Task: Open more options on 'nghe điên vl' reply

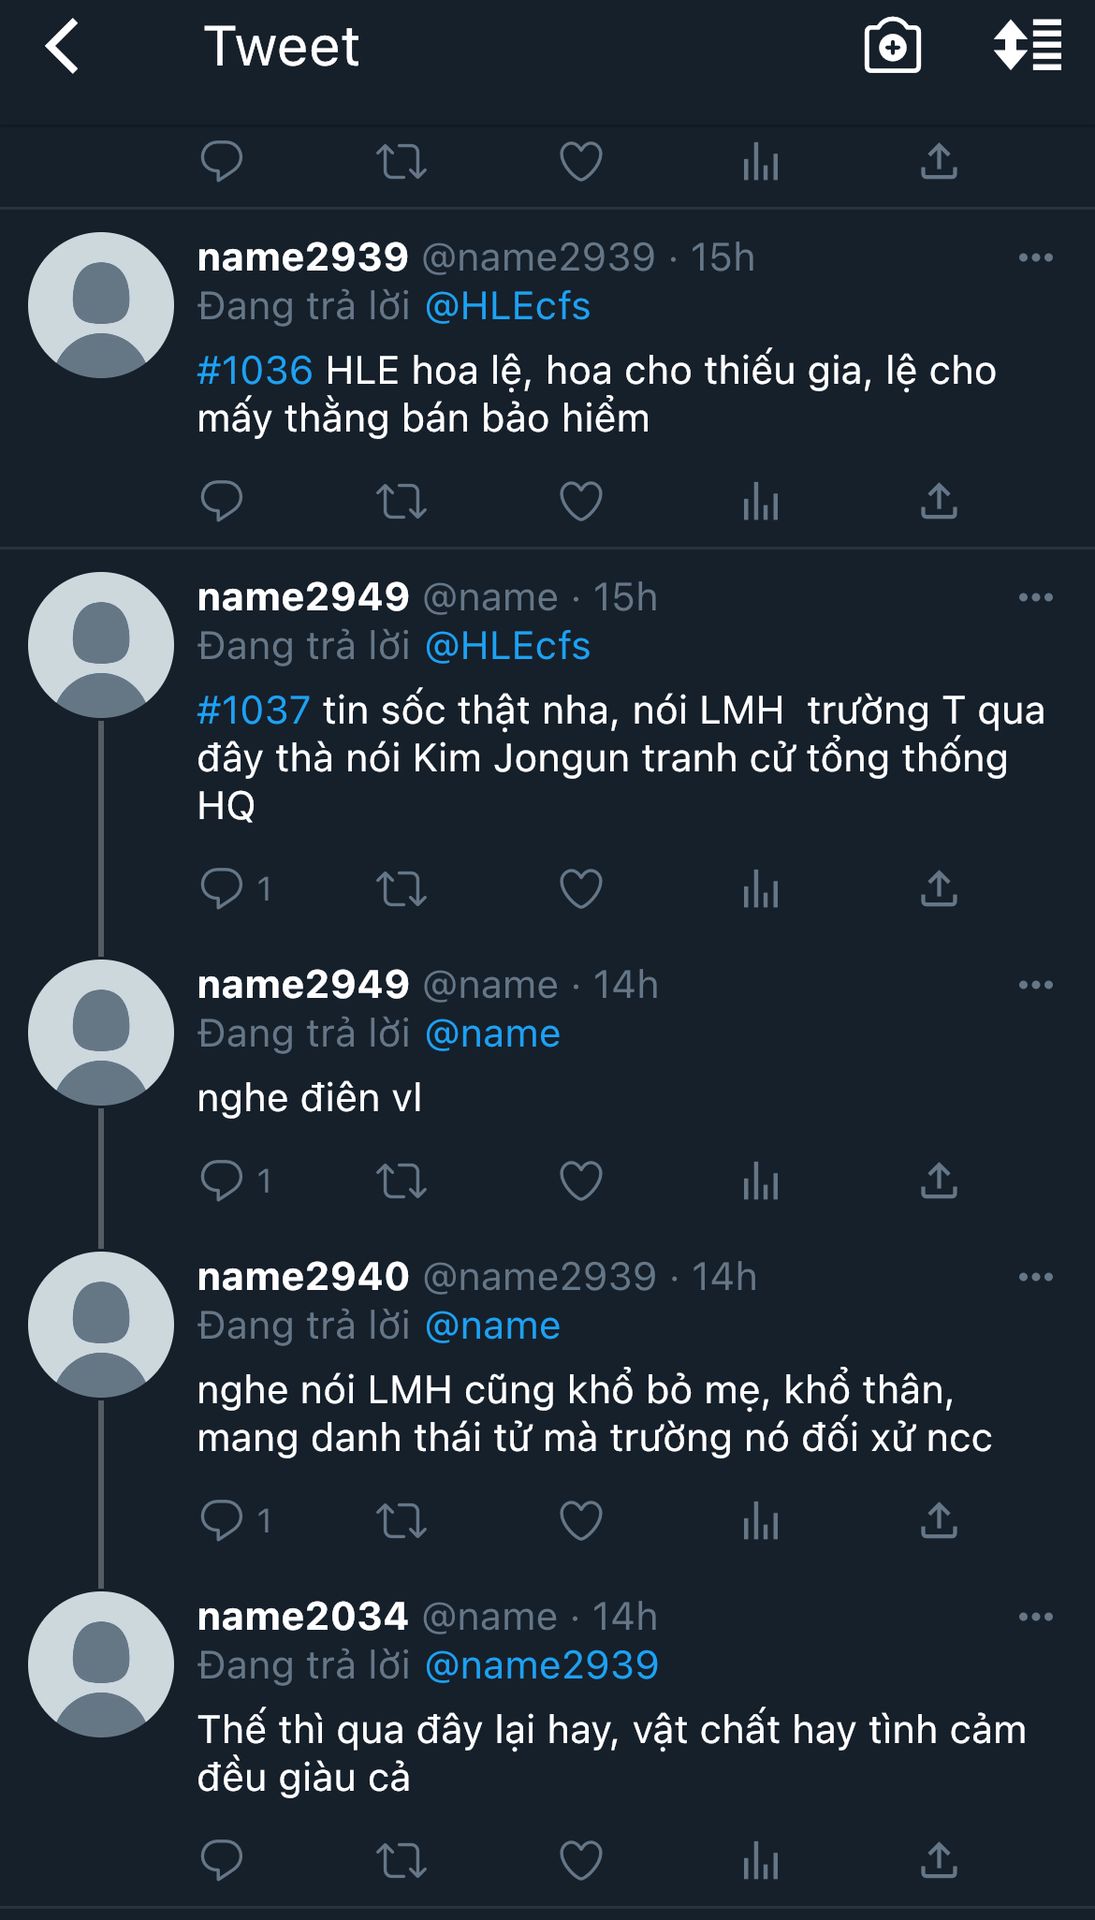Action: 1035,985
